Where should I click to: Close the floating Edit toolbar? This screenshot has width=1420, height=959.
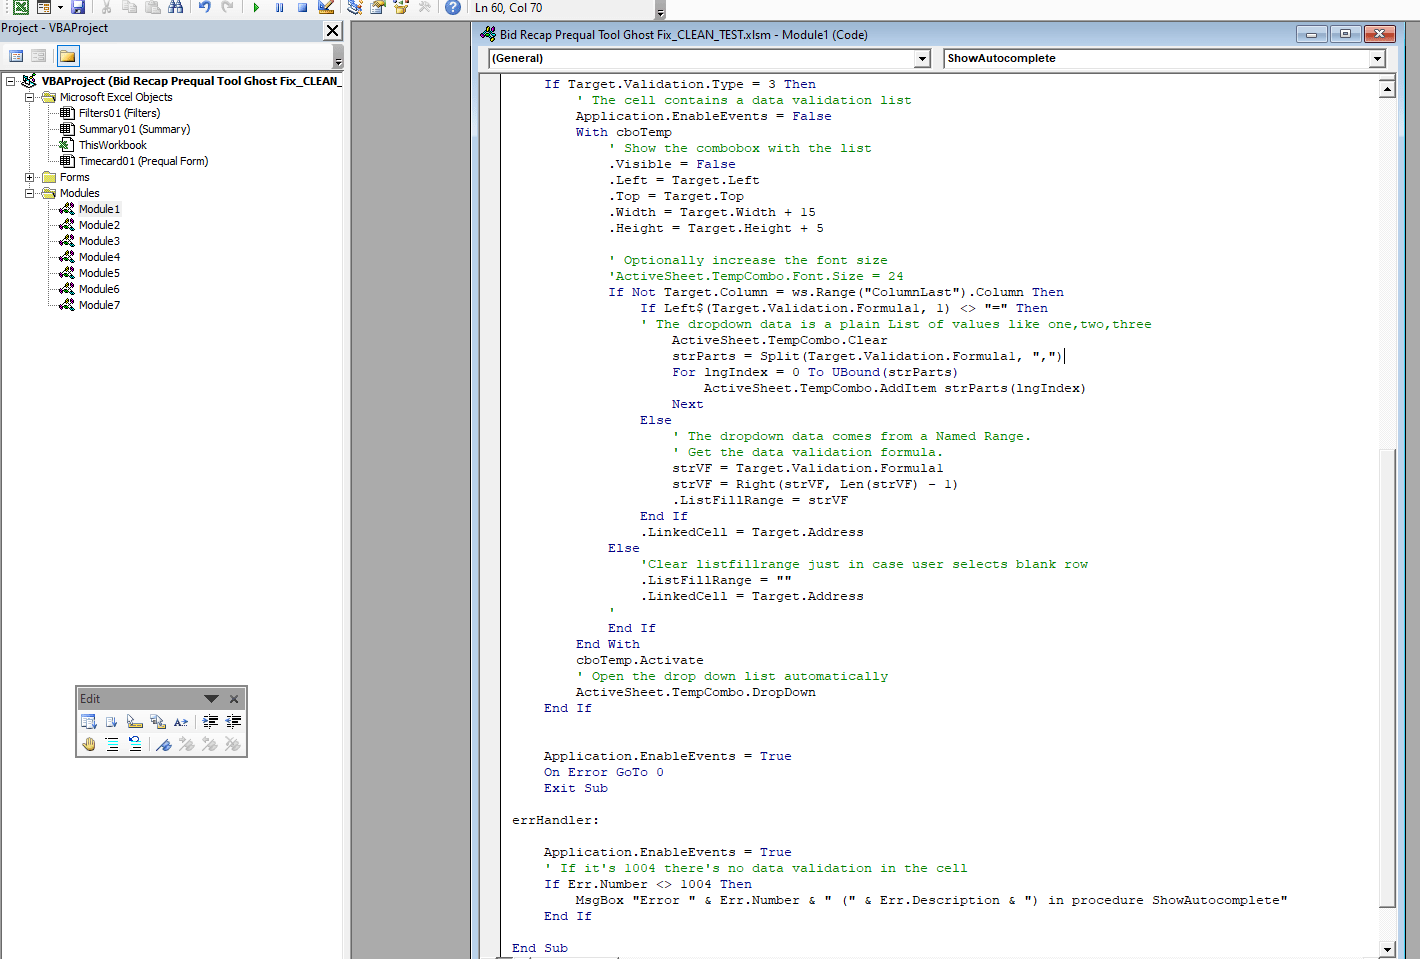pyautogui.click(x=234, y=699)
